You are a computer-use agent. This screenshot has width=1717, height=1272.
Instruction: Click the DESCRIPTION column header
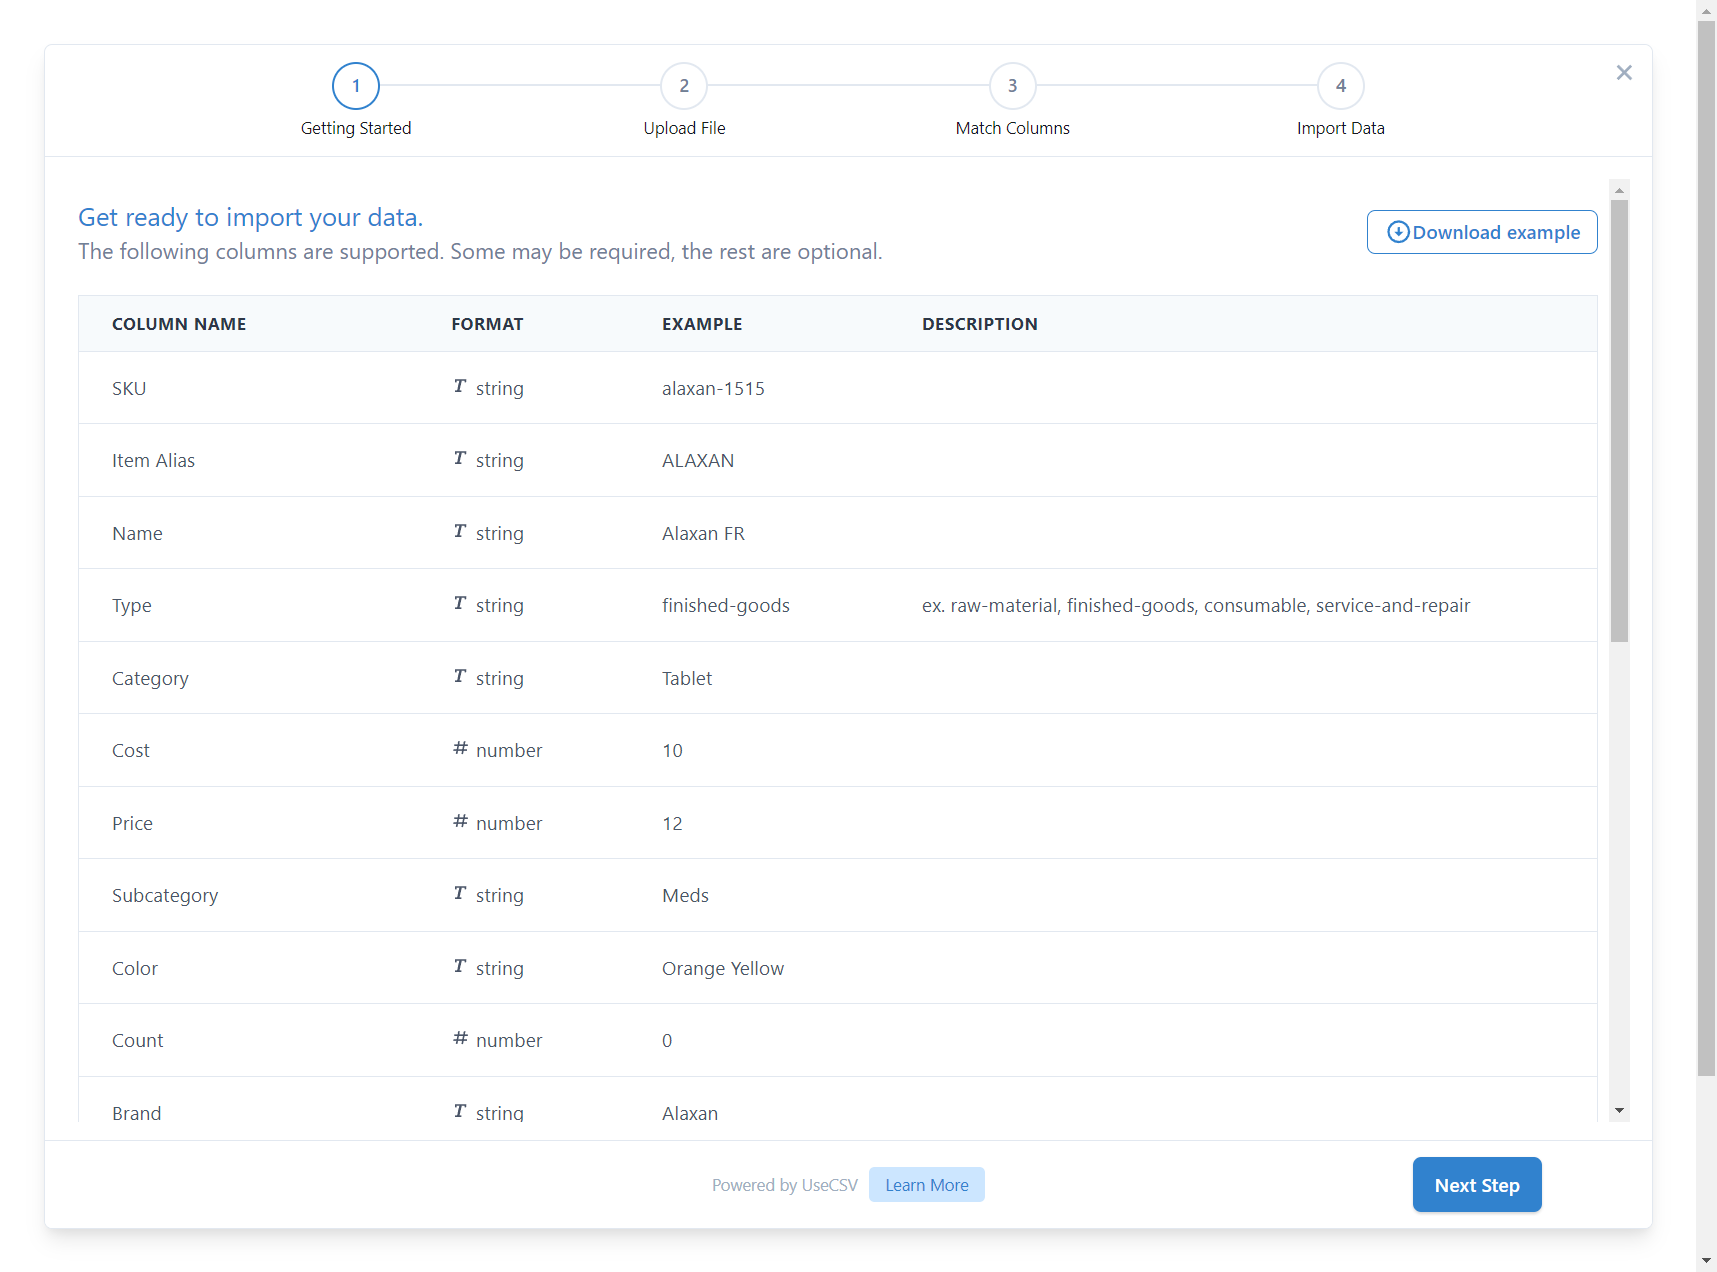point(980,324)
